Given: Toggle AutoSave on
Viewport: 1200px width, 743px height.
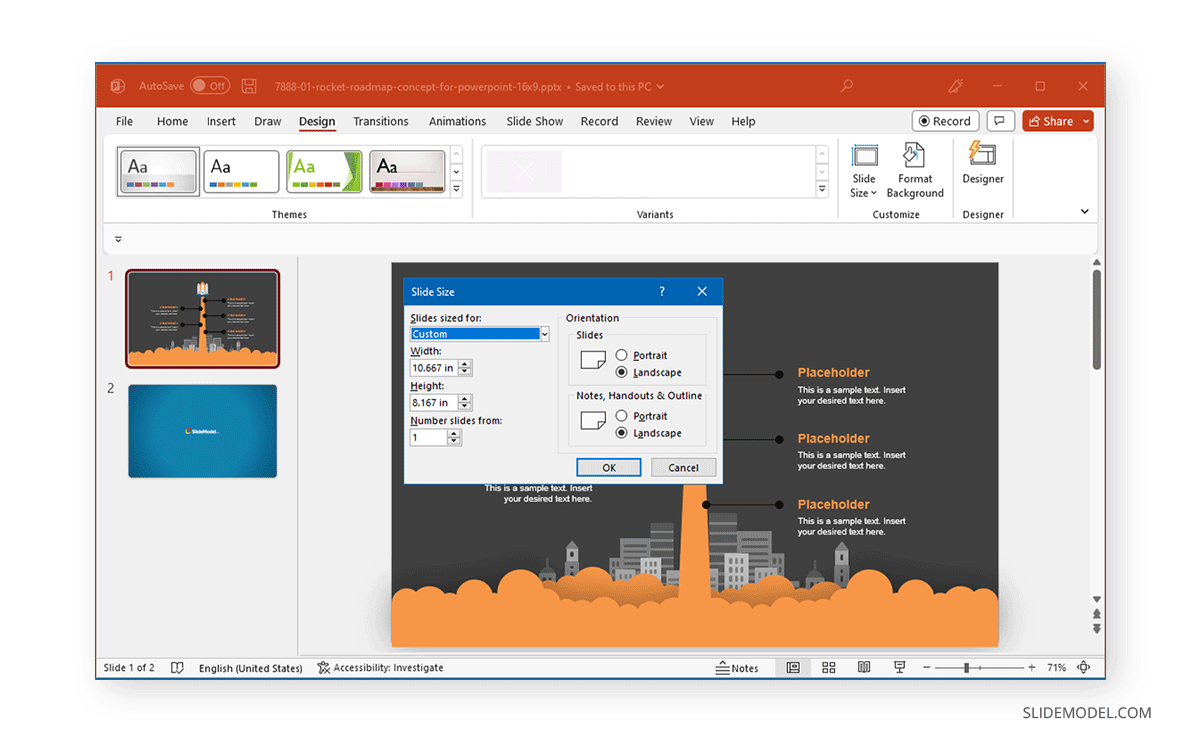Looking at the screenshot, I should coord(210,85).
